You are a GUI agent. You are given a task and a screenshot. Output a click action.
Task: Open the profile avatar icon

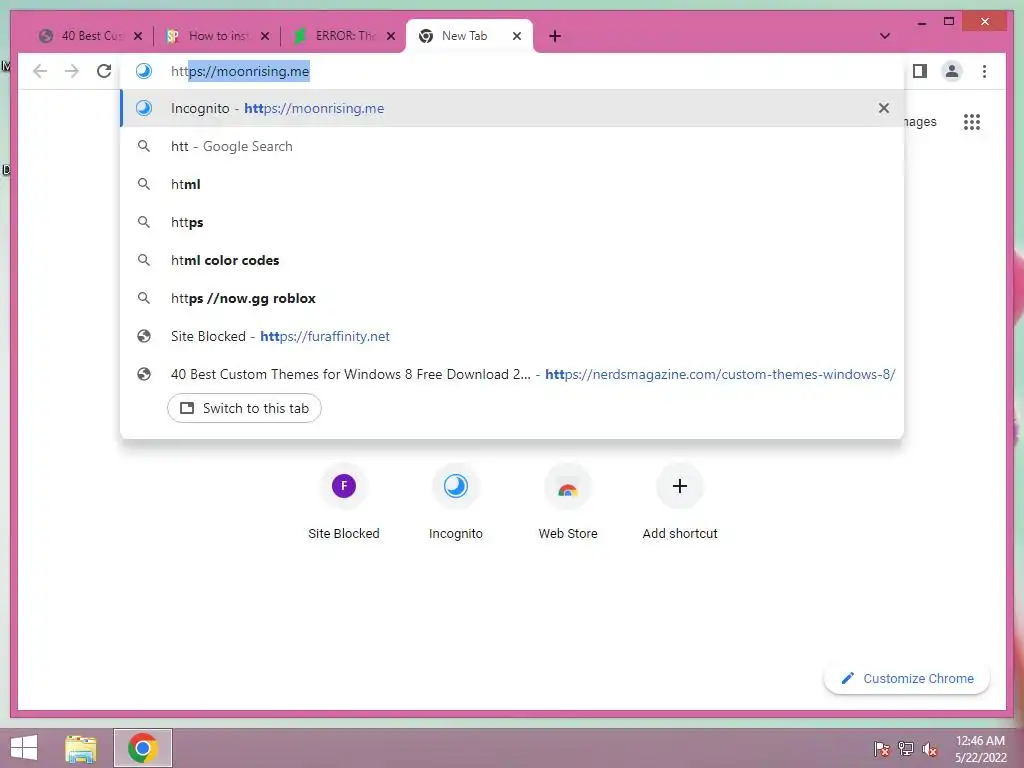[x=952, y=71]
